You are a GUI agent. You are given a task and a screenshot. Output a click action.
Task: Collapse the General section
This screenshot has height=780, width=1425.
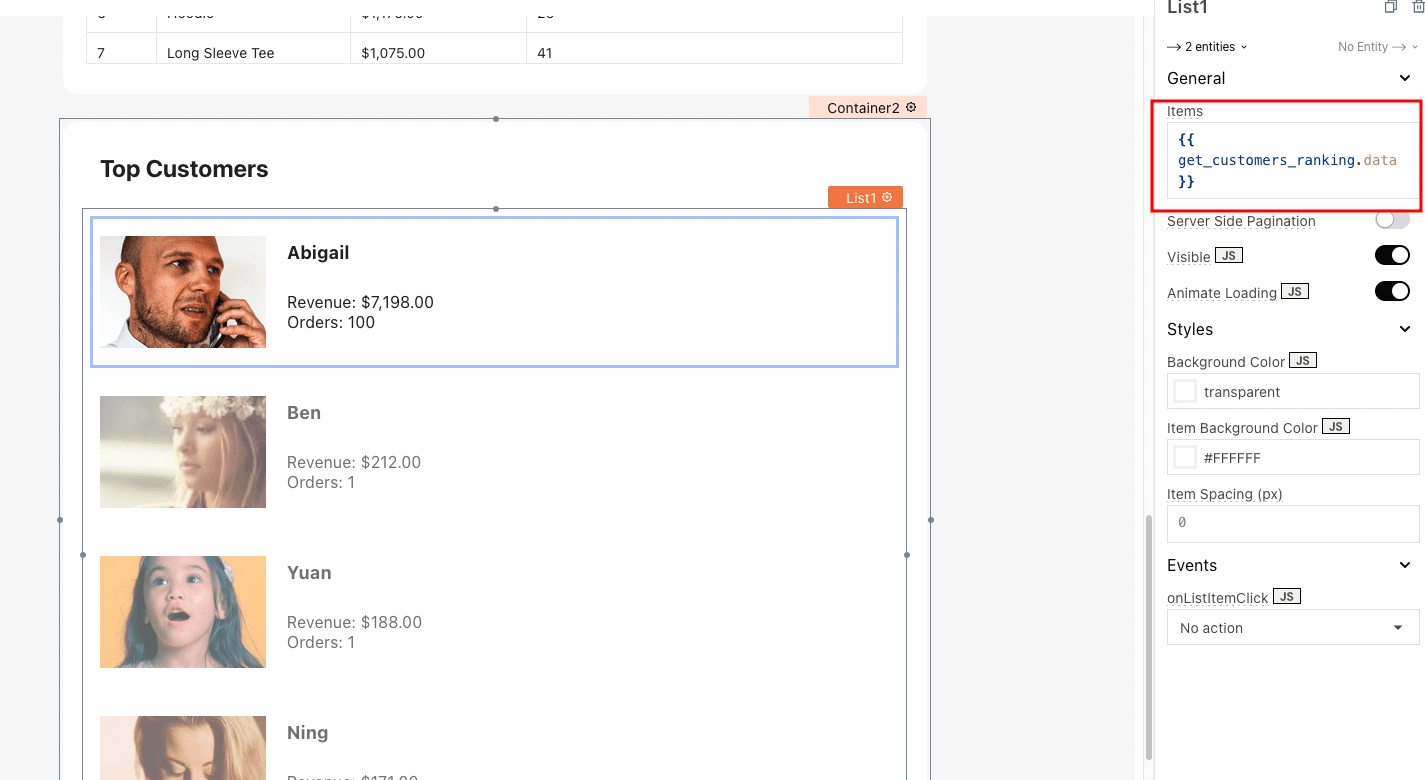coord(1405,78)
